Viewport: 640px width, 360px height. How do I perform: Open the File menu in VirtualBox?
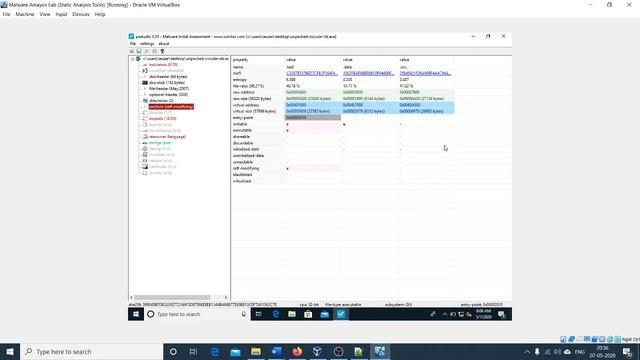click(x=7, y=14)
